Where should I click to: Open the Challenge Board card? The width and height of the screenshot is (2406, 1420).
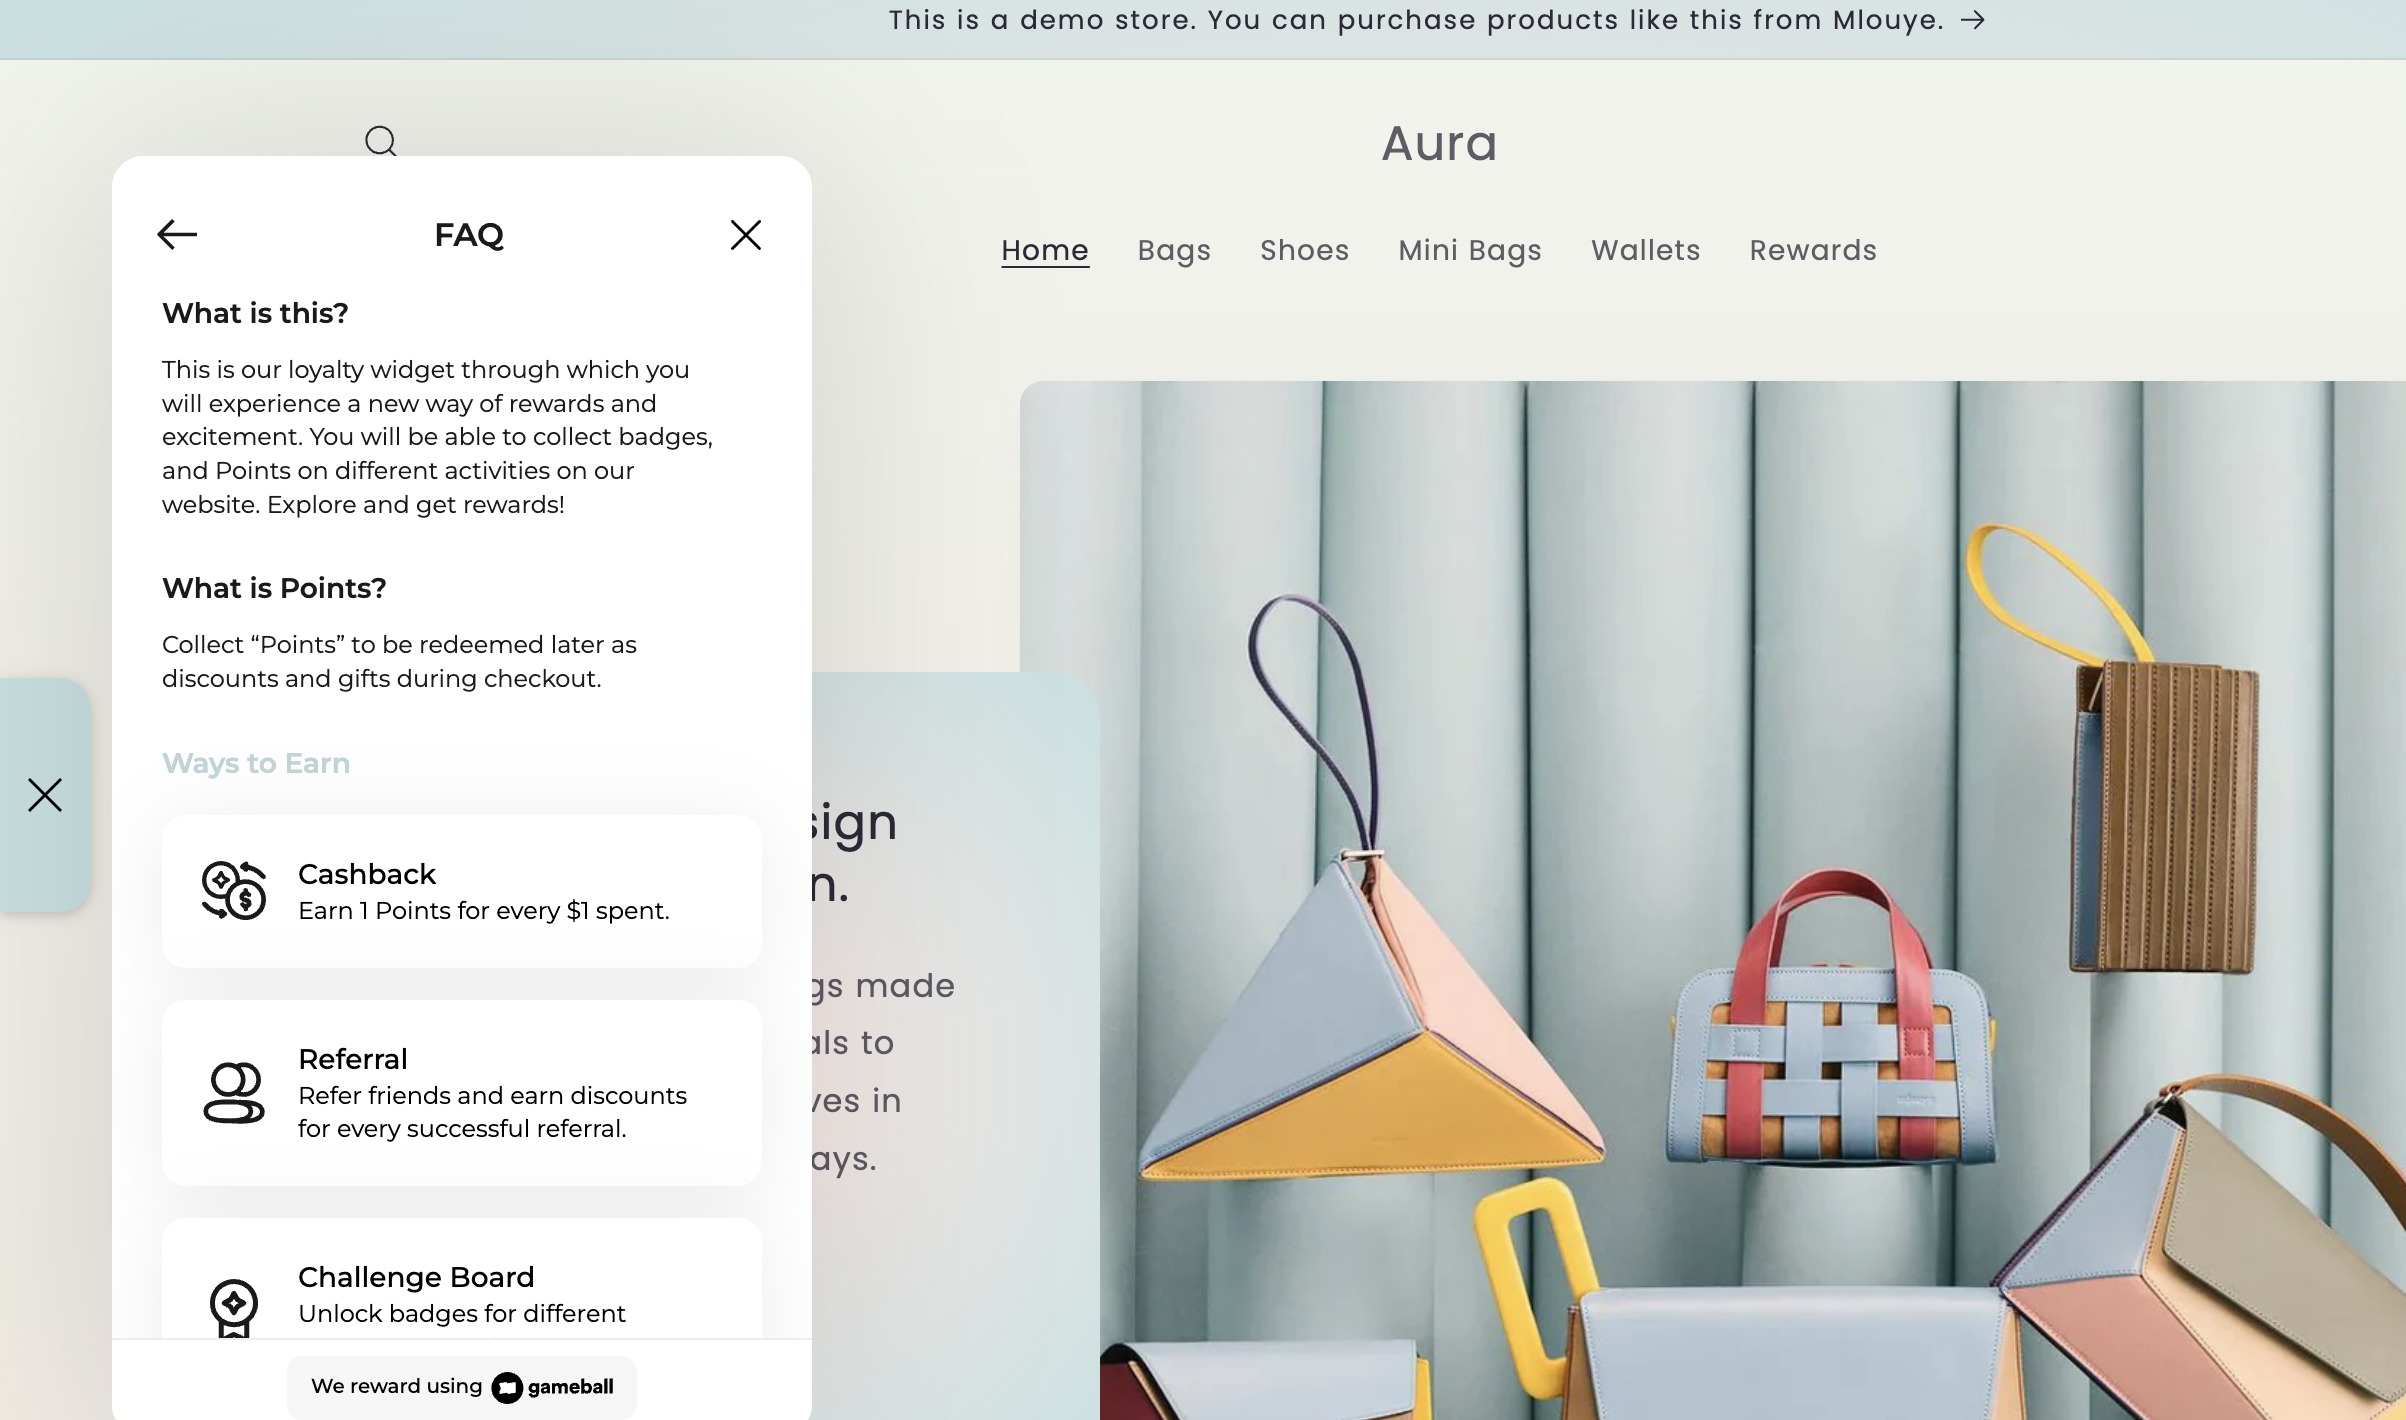[462, 1295]
